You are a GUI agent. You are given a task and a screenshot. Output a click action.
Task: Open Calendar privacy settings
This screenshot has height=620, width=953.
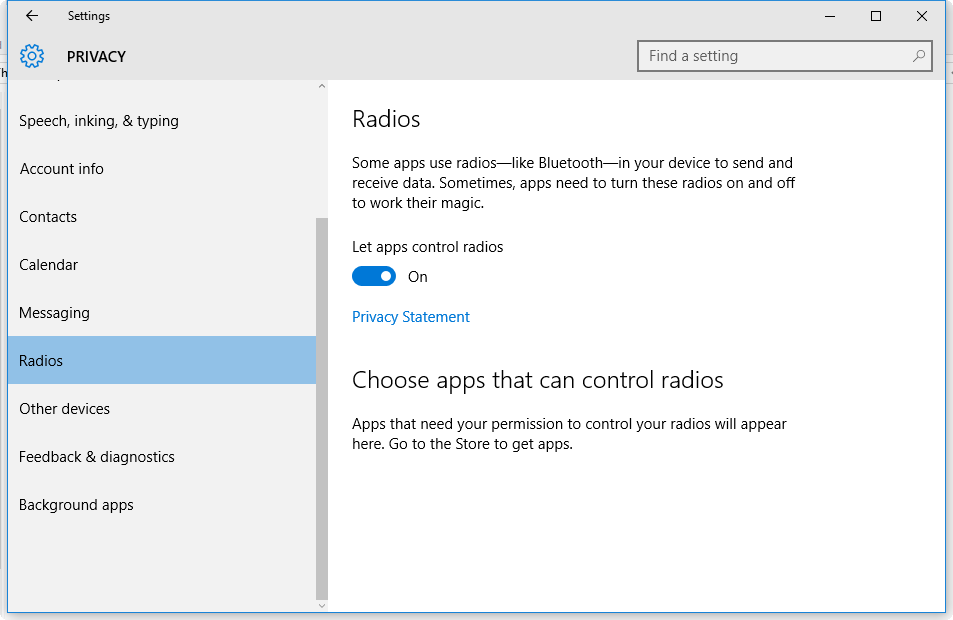click(49, 265)
